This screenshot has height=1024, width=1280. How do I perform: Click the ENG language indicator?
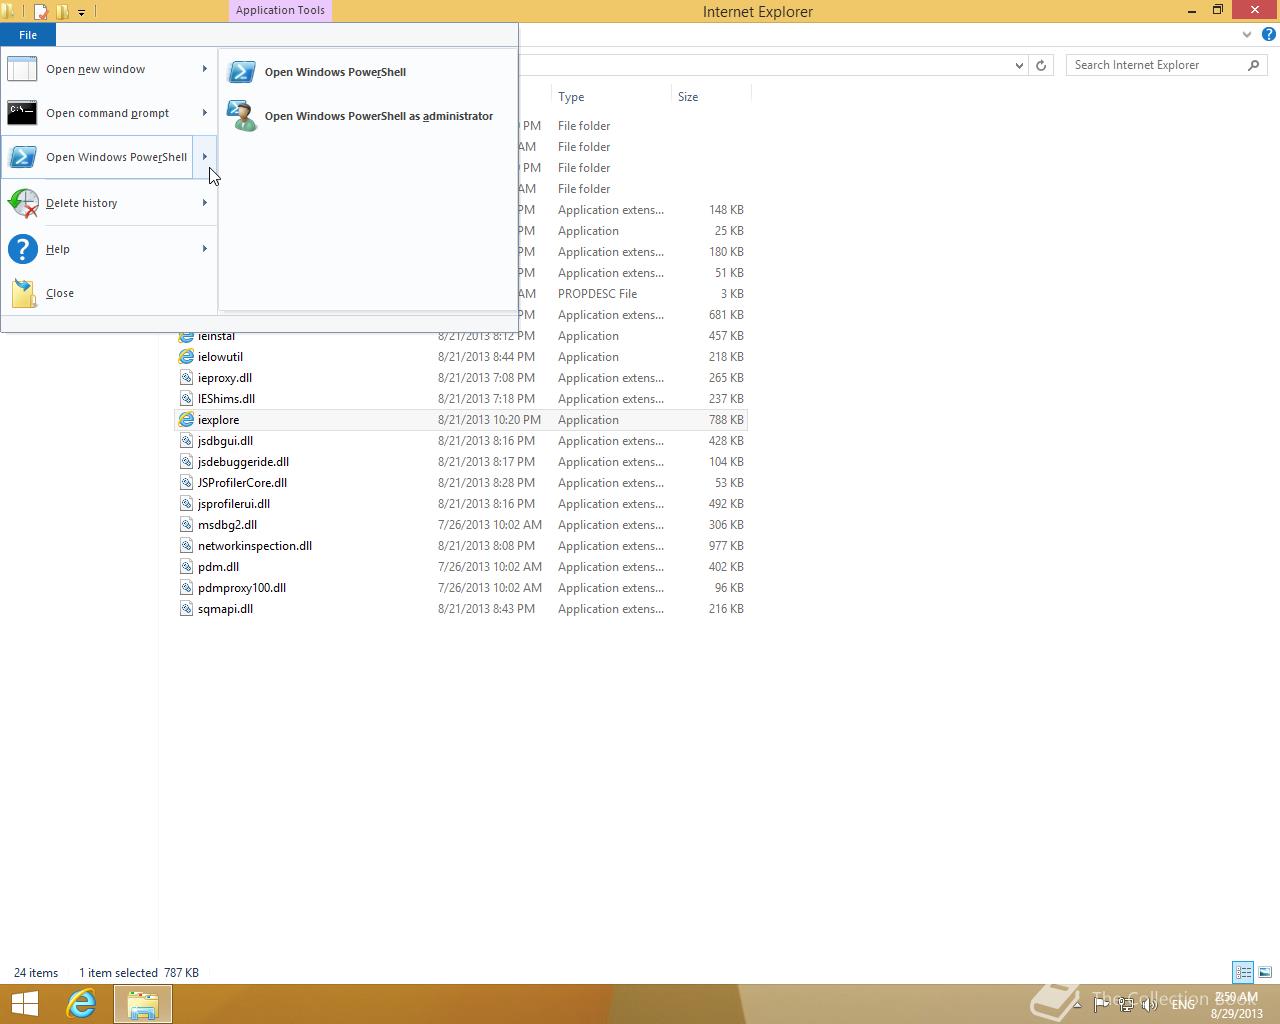coord(1183,1004)
